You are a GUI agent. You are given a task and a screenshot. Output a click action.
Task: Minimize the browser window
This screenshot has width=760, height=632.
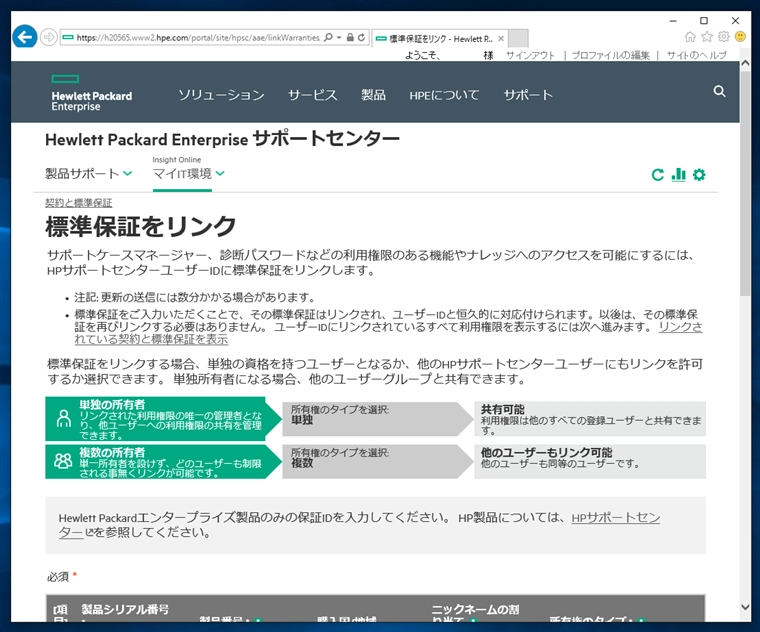pyautogui.click(x=673, y=20)
